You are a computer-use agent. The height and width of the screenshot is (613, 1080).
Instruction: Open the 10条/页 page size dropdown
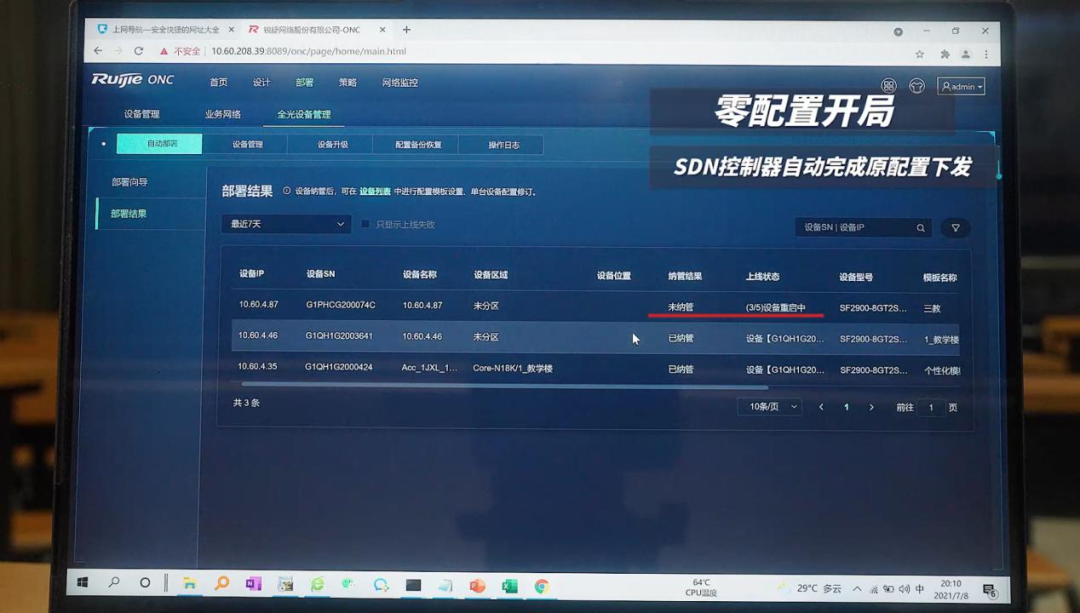click(769, 407)
